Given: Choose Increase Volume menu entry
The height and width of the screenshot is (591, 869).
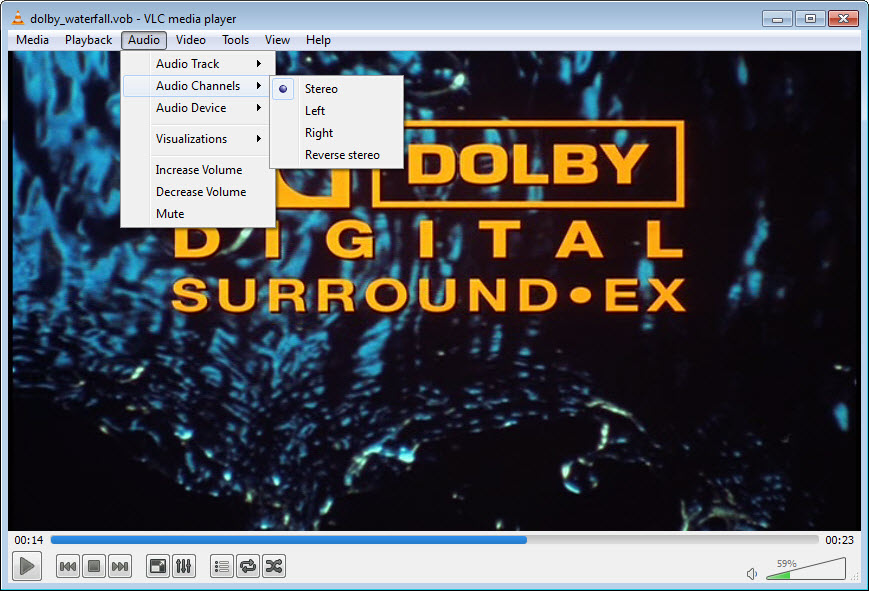Looking at the screenshot, I should [198, 170].
